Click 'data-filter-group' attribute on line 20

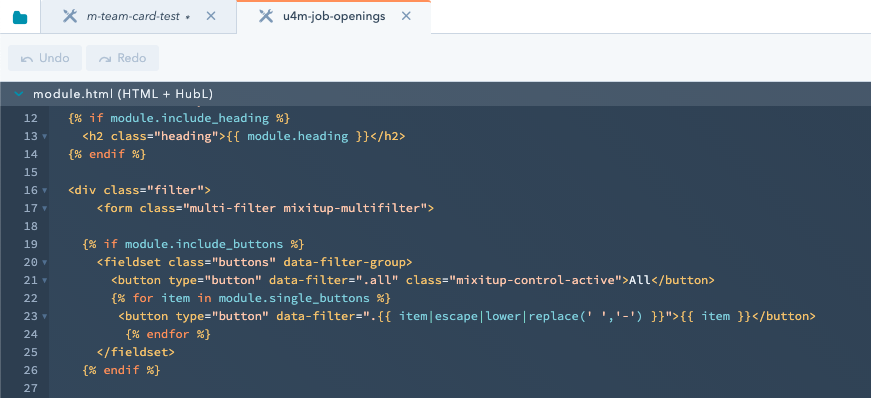pyautogui.click(x=344, y=262)
